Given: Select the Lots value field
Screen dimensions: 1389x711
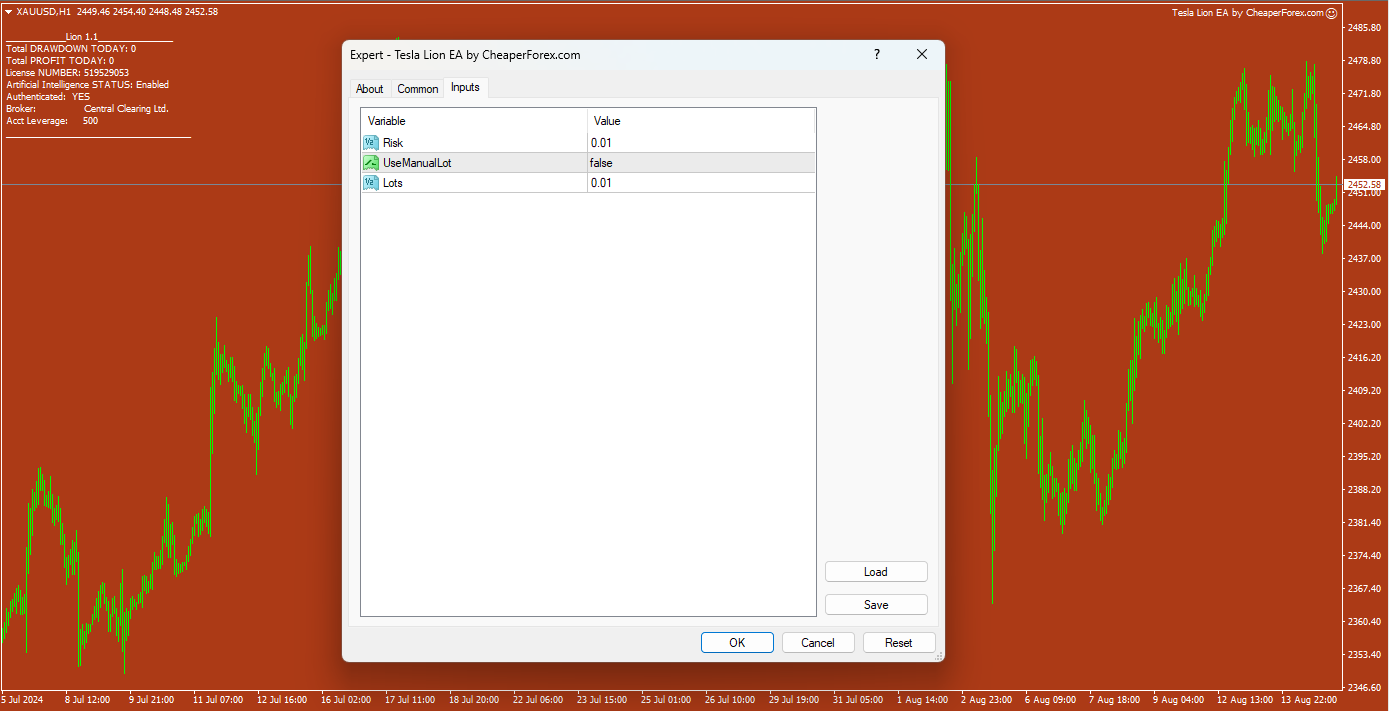Looking at the screenshot, I should 700,183.
